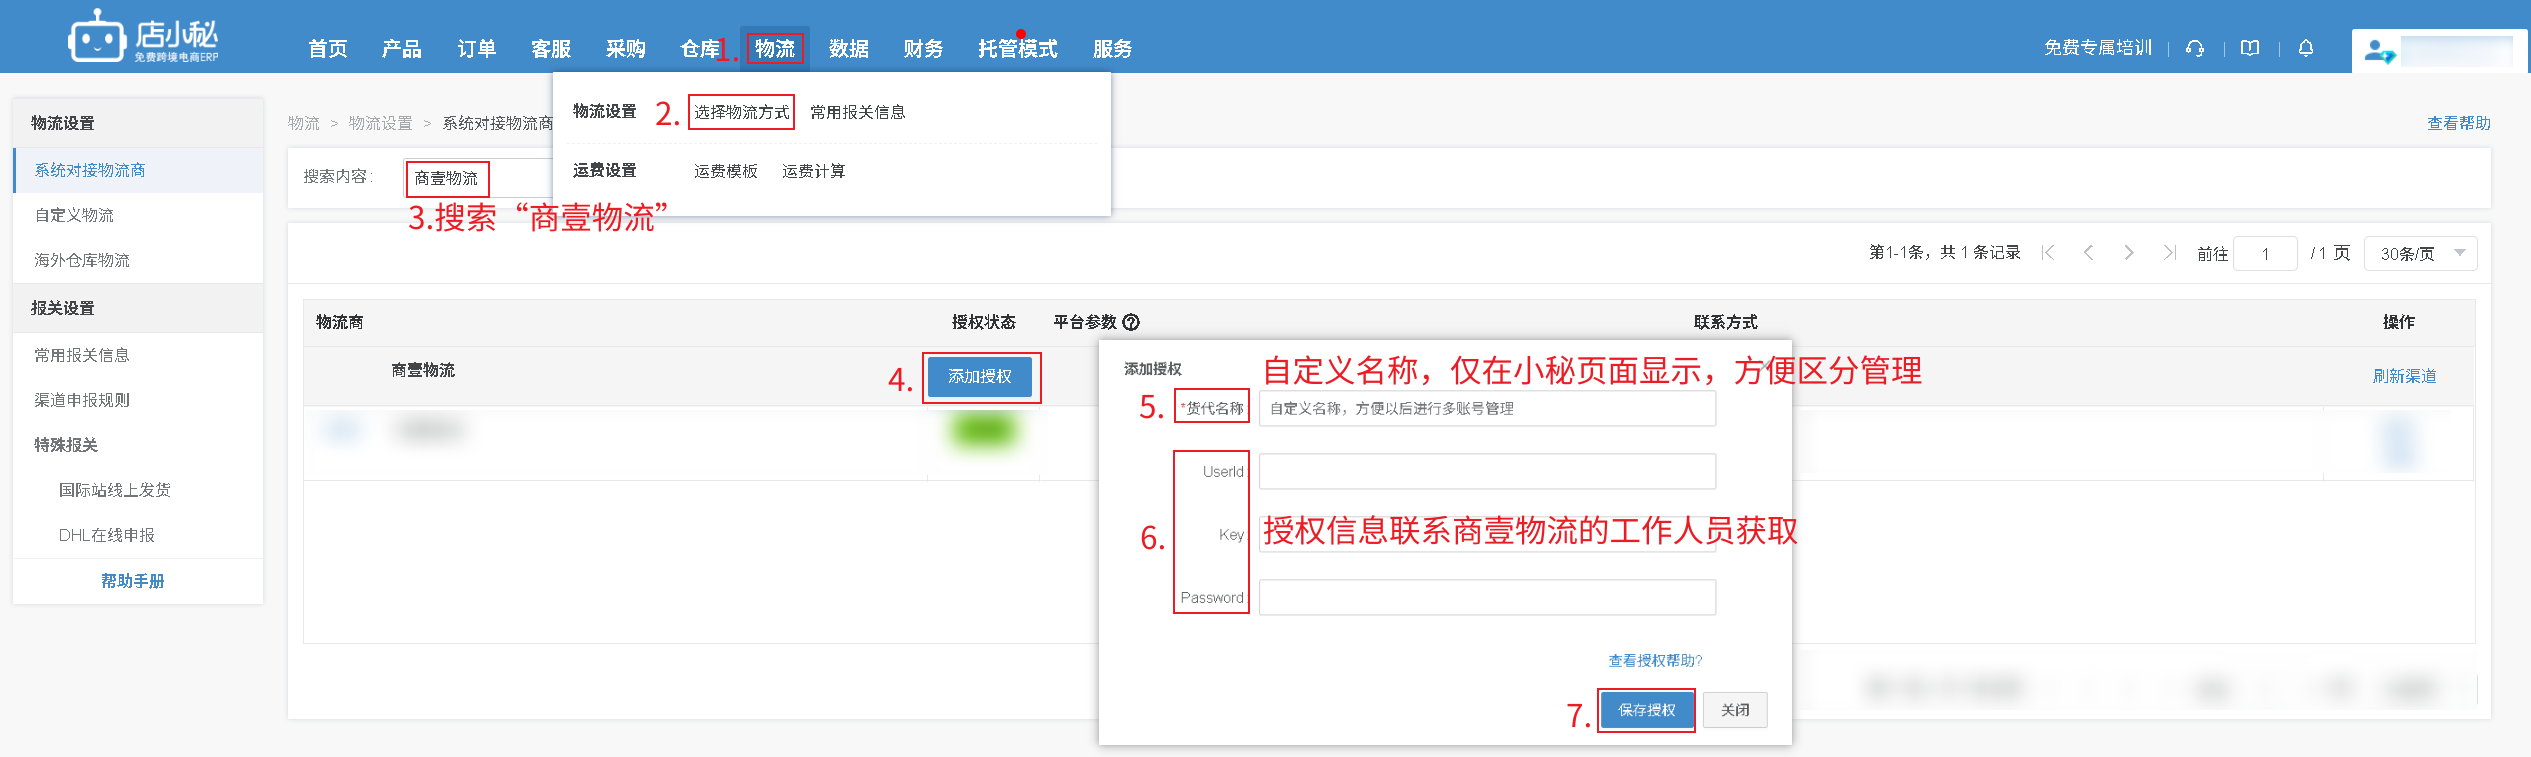The width and height of the screenshot is (2531, 757).
Task: Go to next page arrow
Action: (x=2129, y=253)
